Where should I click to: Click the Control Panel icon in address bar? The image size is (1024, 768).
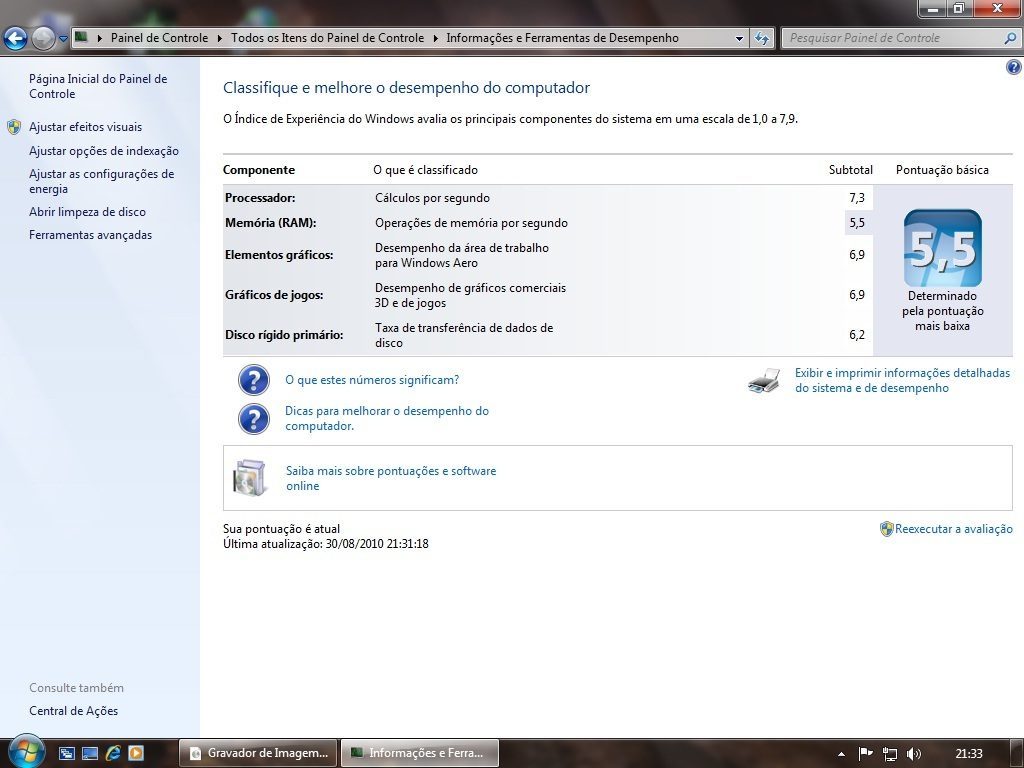pyautogui.click(x=81, y=37)
